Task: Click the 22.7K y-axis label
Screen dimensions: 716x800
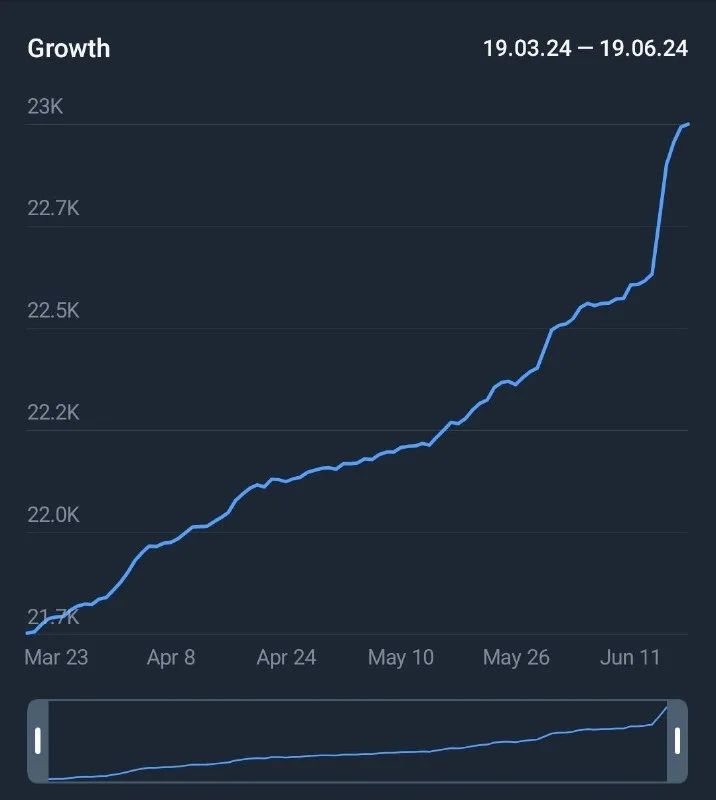Action: (x=53, y=208)
